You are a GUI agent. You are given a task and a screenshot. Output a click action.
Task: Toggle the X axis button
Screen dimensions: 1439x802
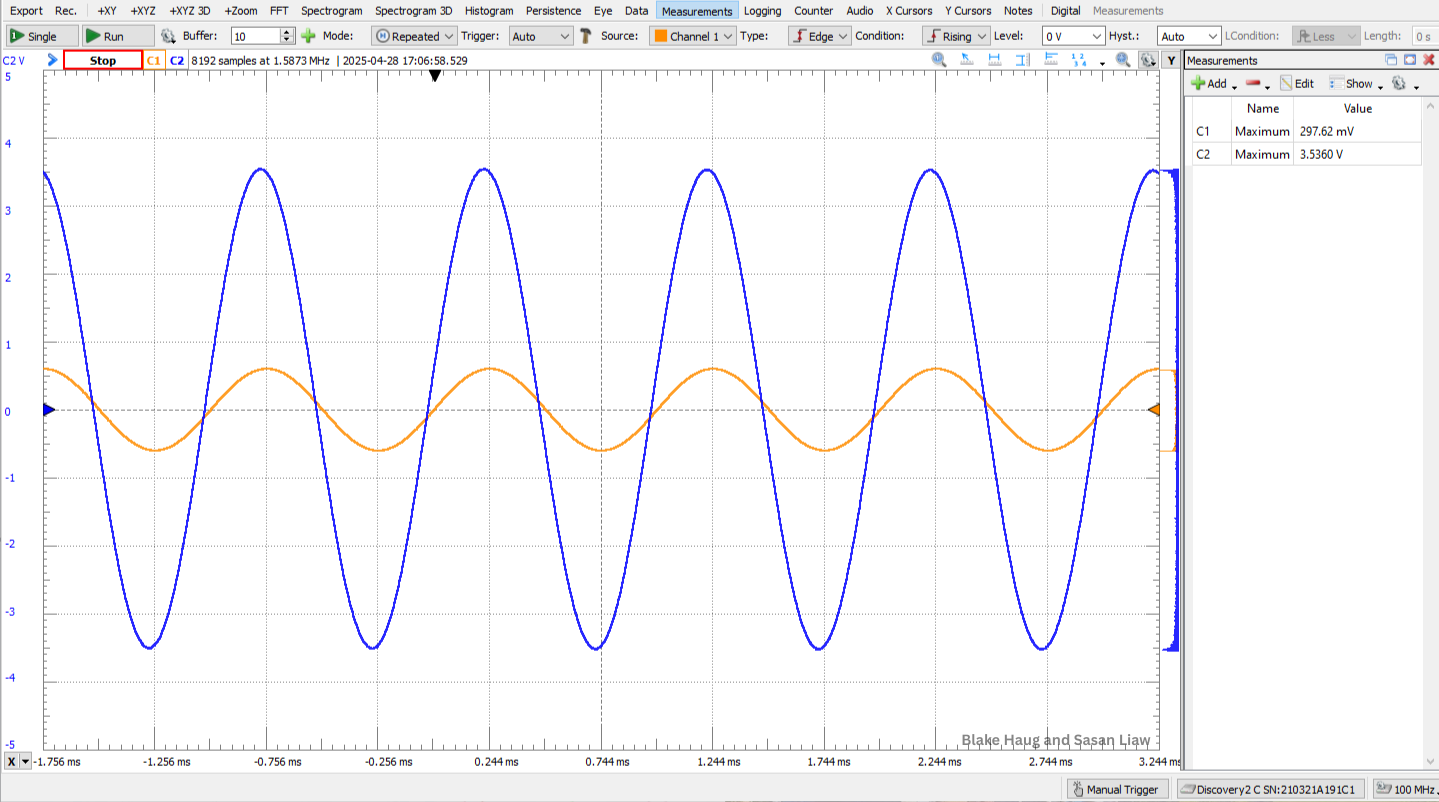11,761
